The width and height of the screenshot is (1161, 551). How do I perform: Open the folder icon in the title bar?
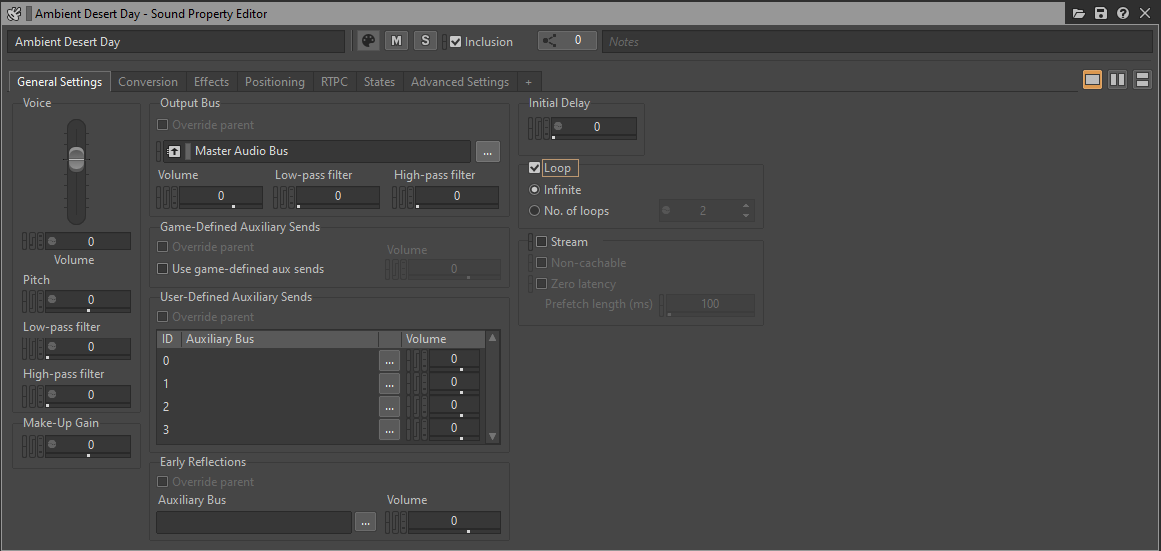pos(1079,13)
